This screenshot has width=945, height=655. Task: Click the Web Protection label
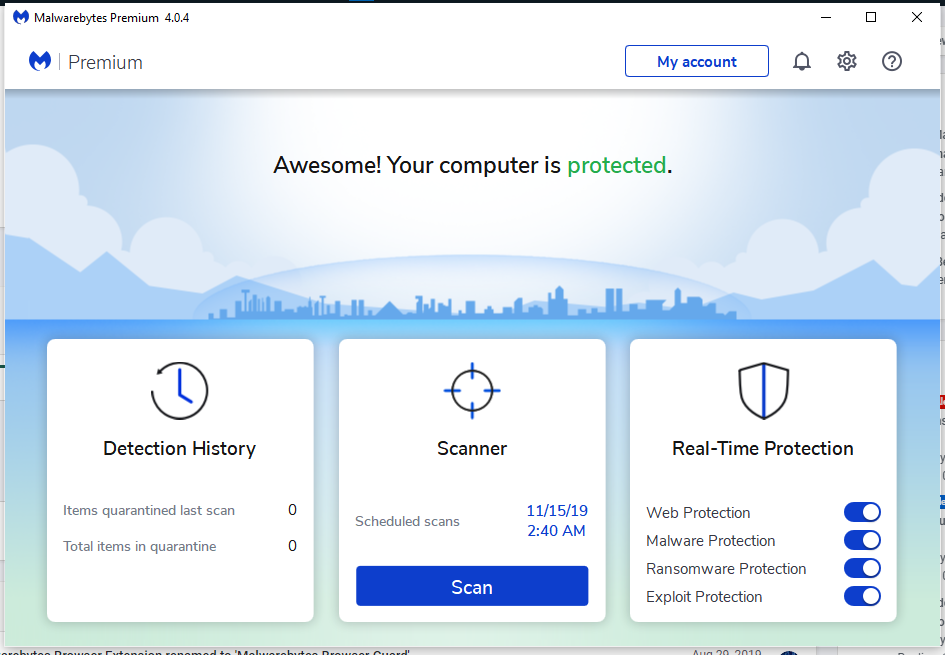coord(698,513)
